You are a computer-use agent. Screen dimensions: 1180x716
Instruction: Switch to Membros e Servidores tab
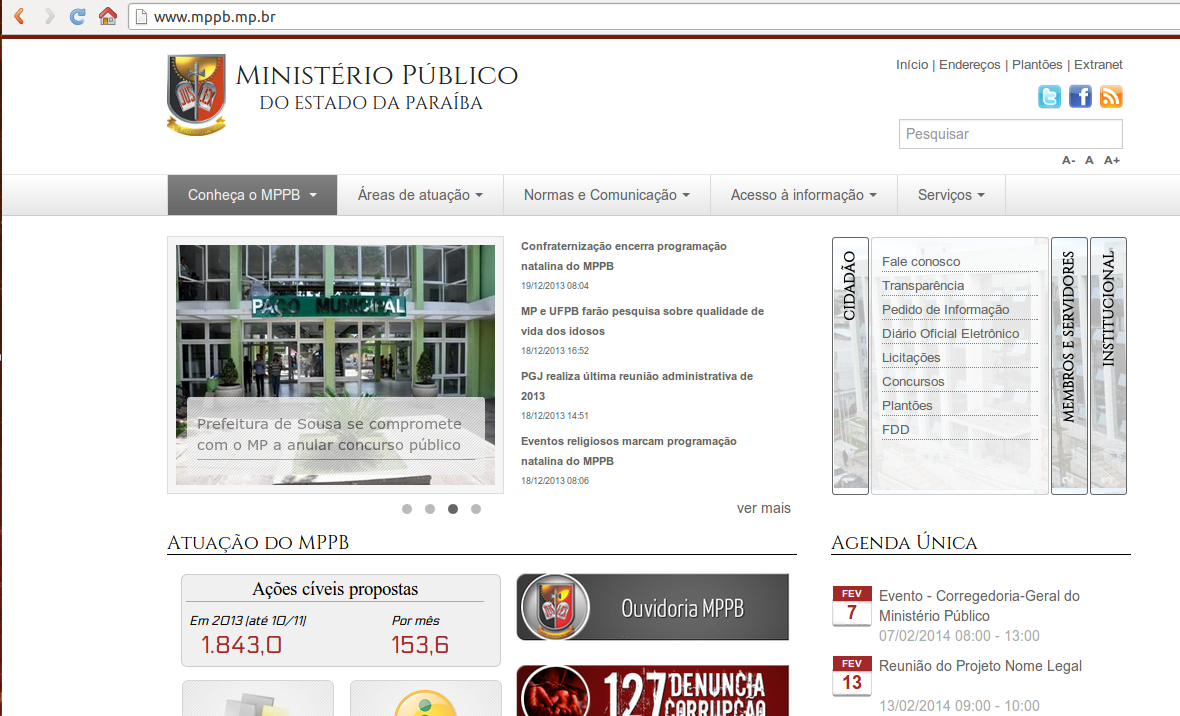[1069, 366]
